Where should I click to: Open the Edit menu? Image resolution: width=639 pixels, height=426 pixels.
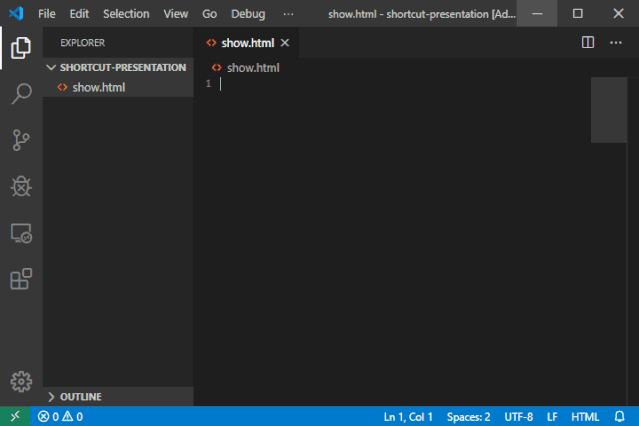point(79,14)
